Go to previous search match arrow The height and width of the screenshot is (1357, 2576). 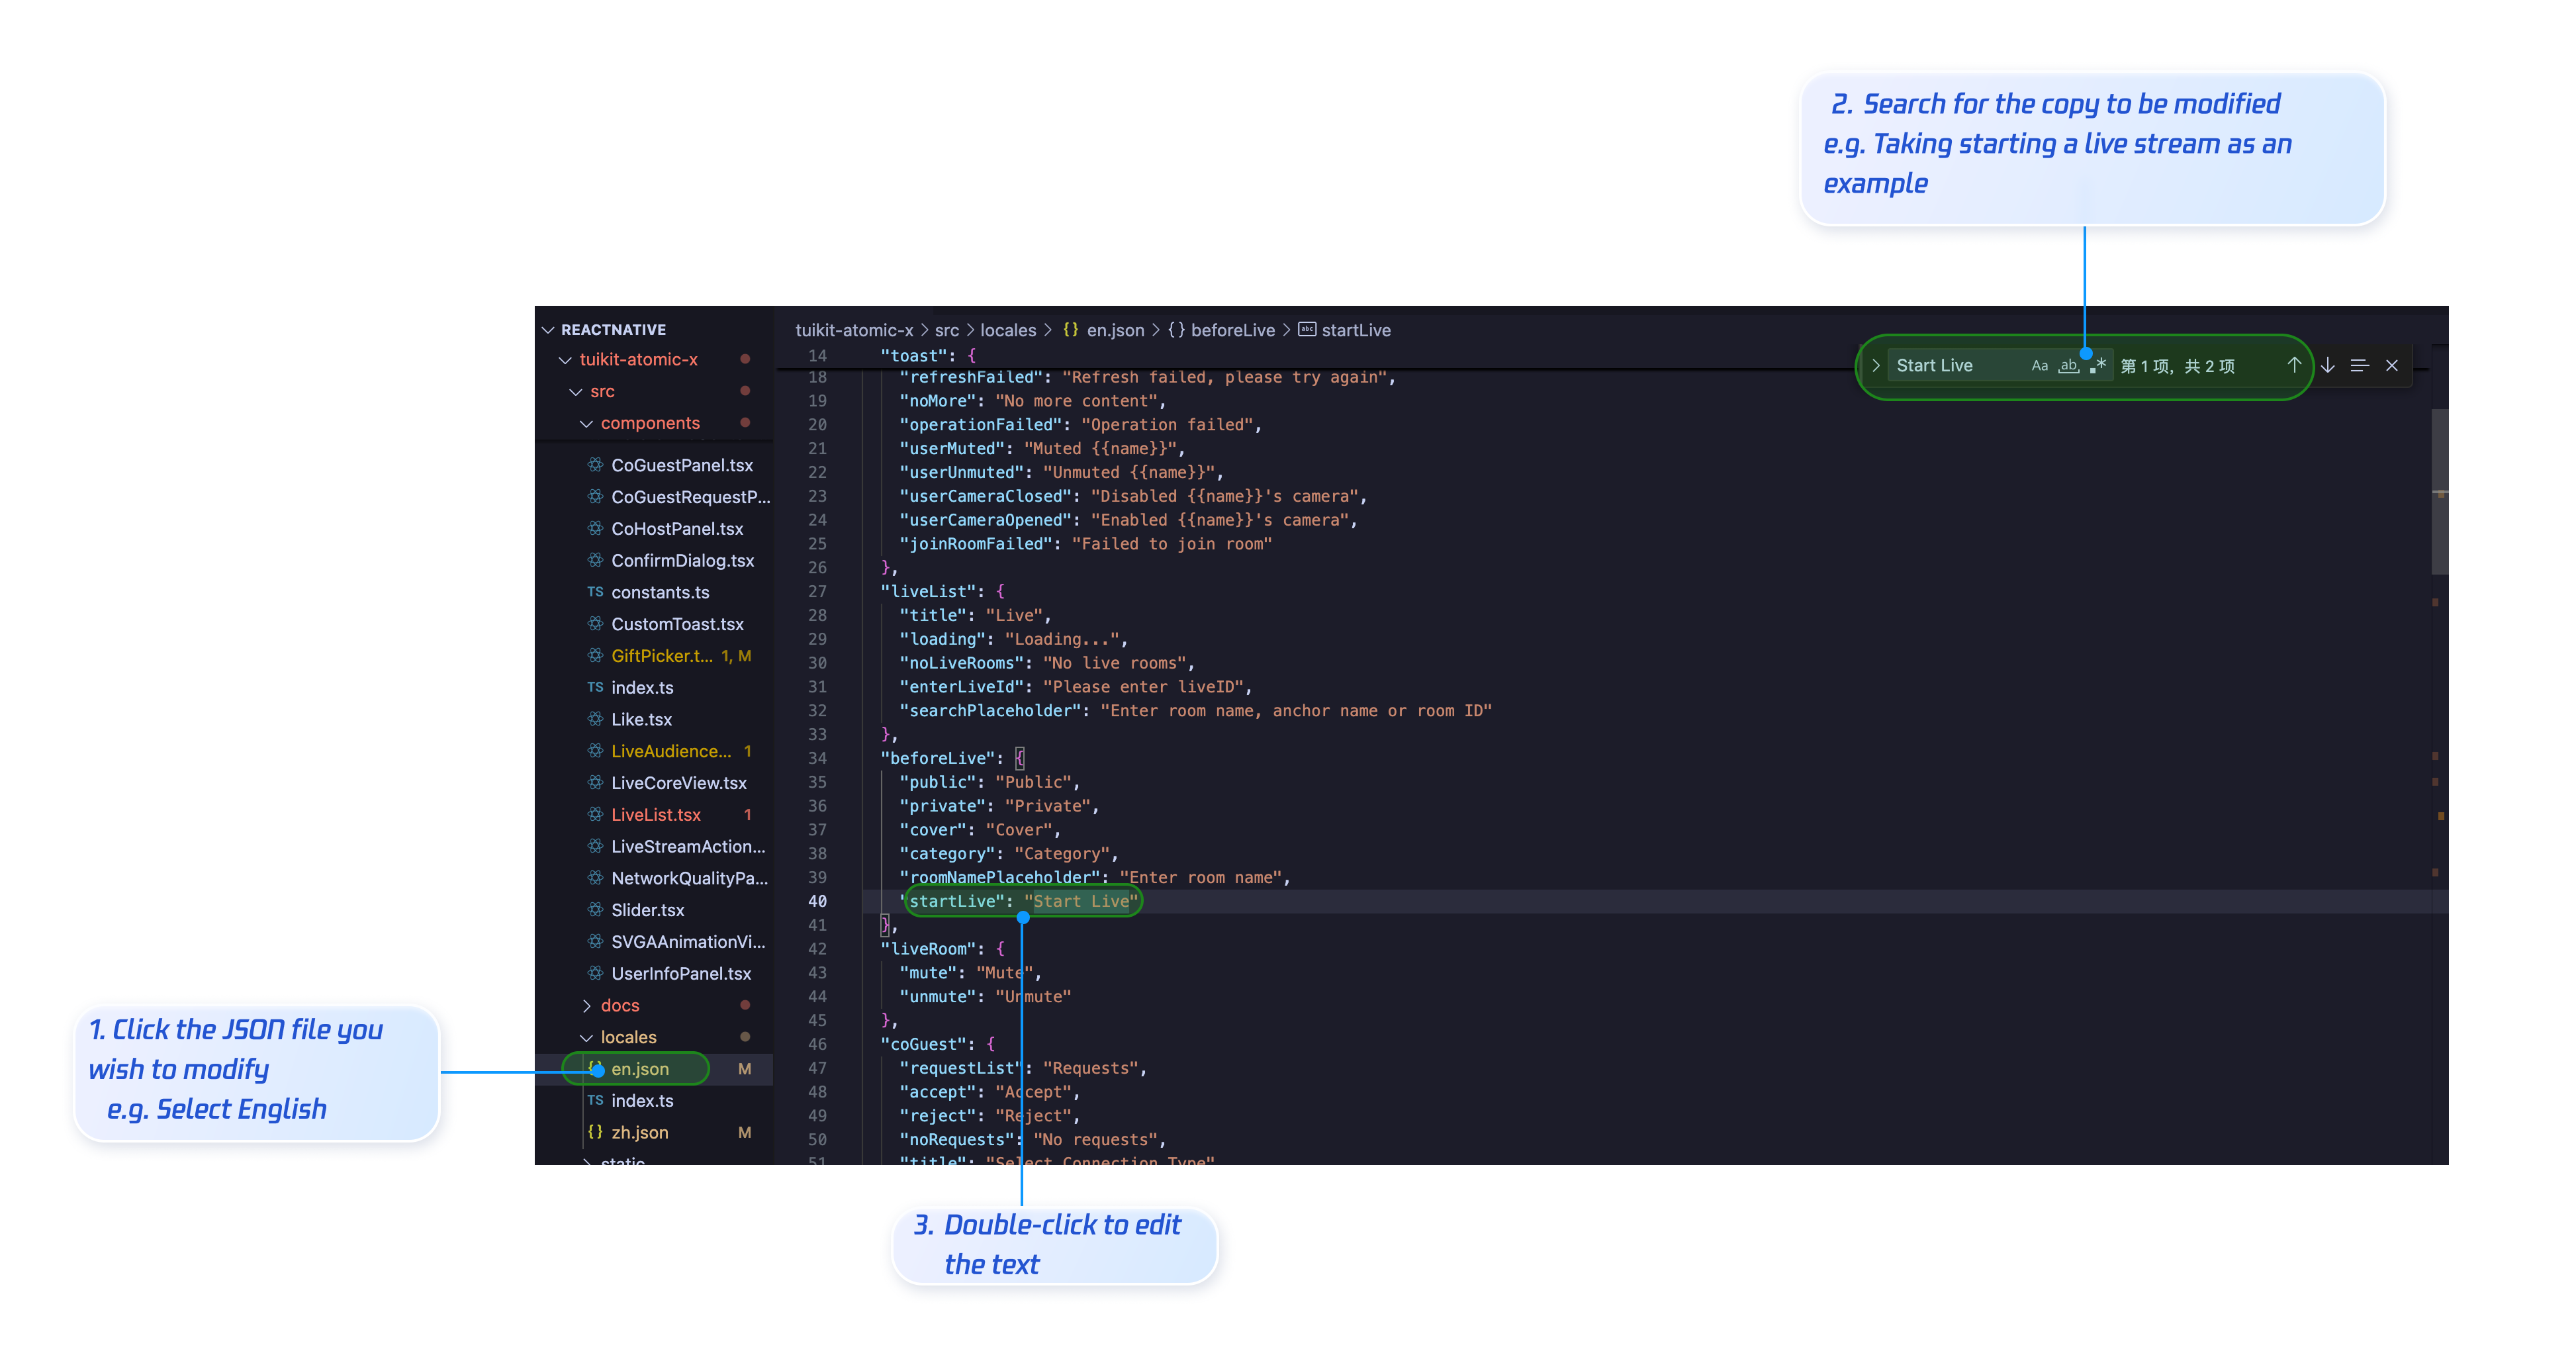[x=2294, y=366]
